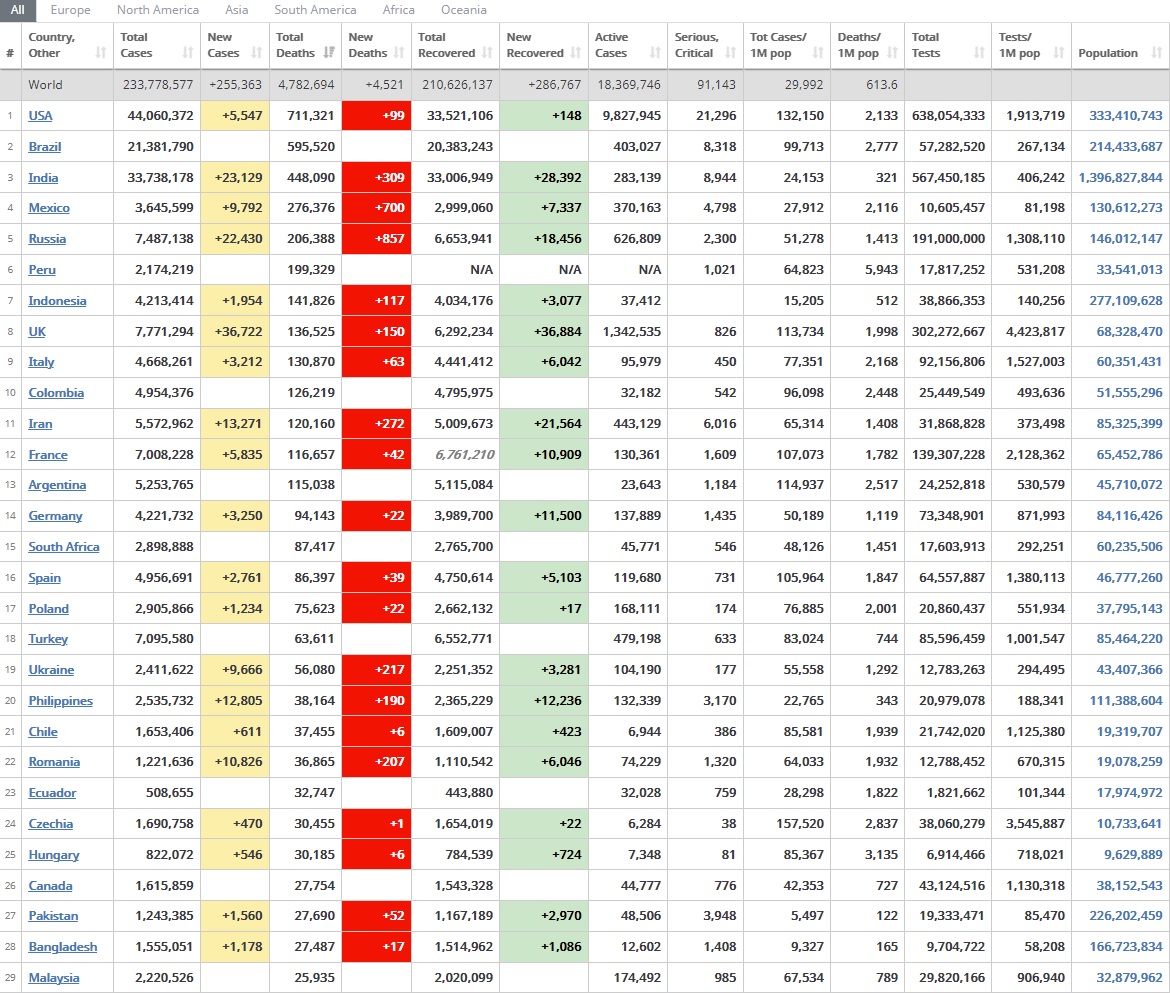Open the Poland country link
The image size is (1170, 993).
49,609
